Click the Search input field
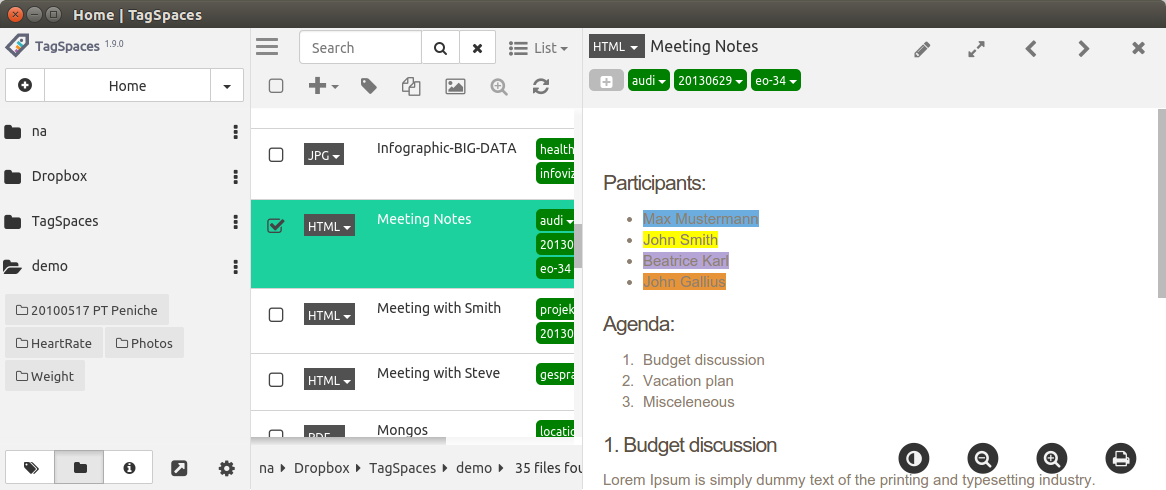This screenshot has width=1166, height=490. tap(361, 48)
